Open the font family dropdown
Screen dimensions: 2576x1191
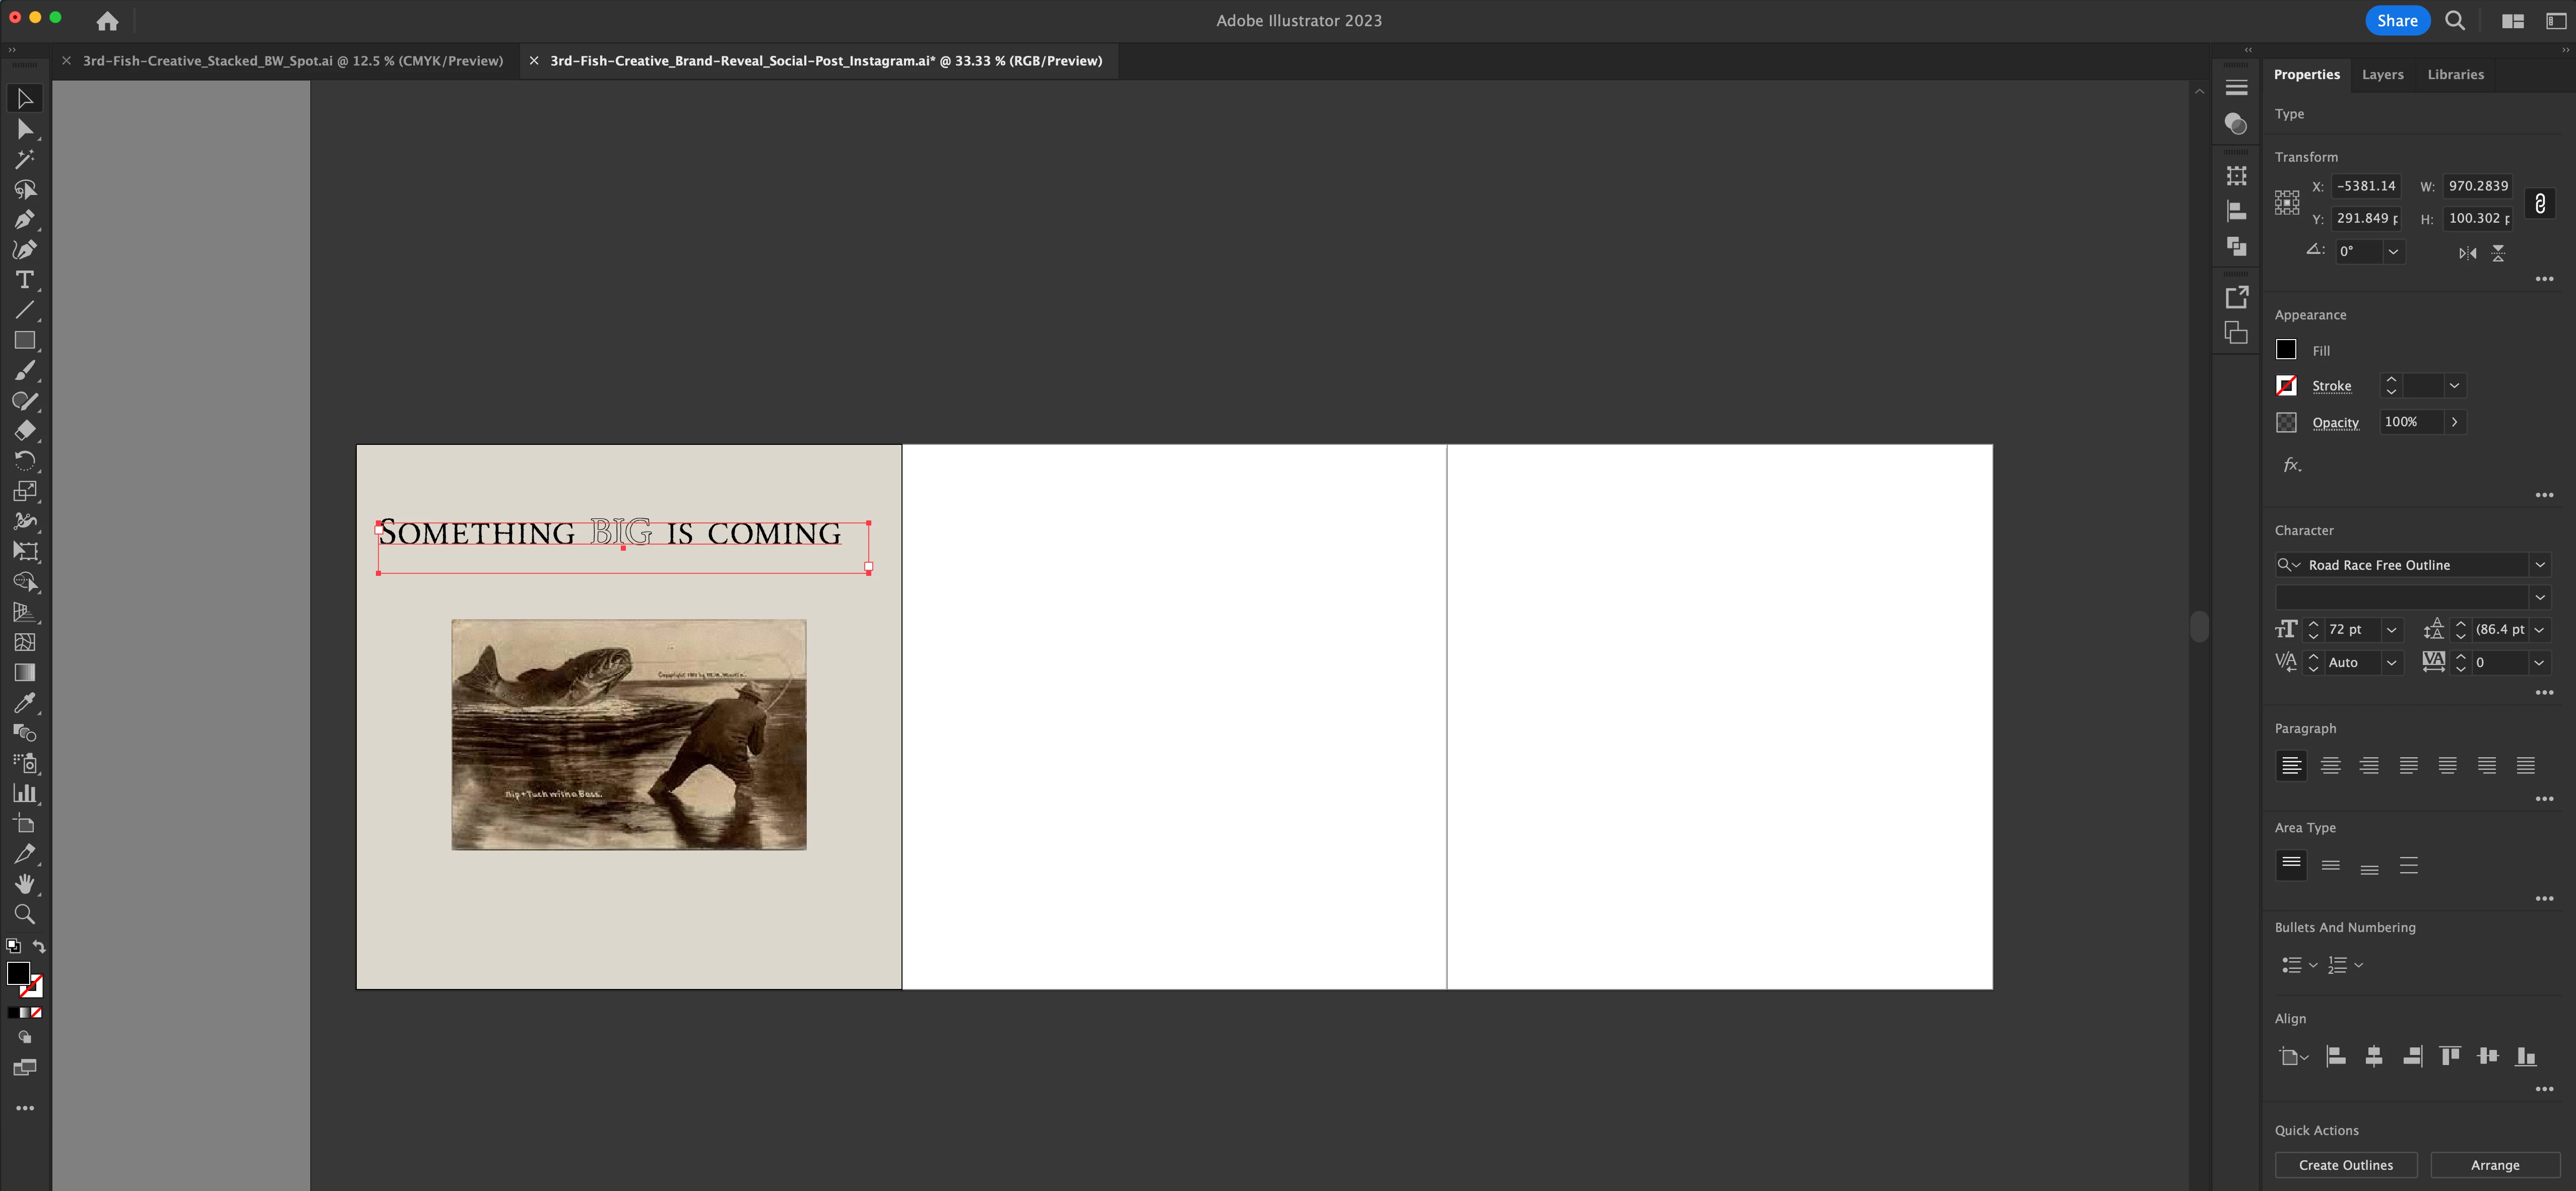[x=2539, y=565]
